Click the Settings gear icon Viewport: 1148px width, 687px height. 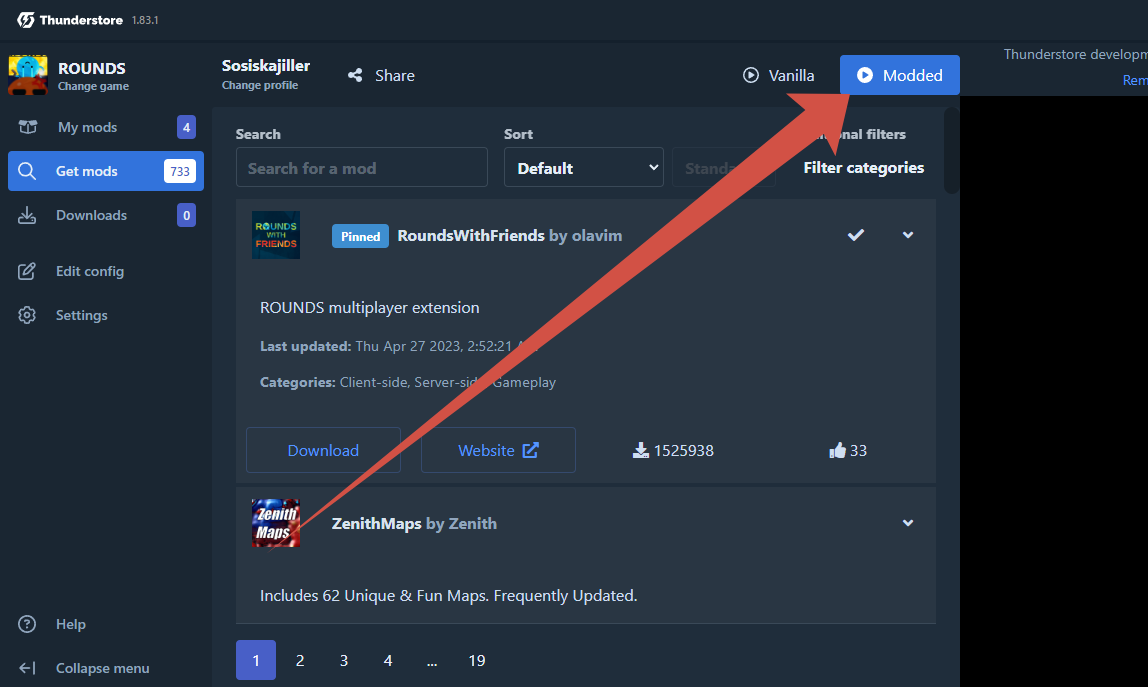pyautogui.click(x=27, y=315)
